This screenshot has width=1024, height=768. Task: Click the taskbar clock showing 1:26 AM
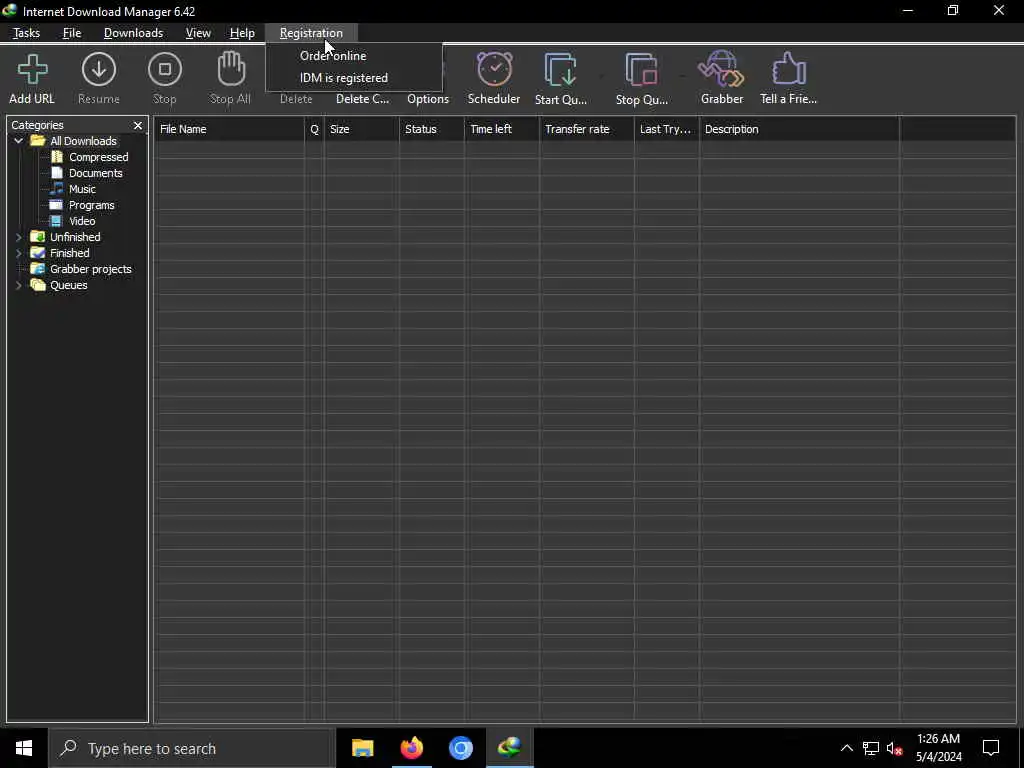click(938, 748)
